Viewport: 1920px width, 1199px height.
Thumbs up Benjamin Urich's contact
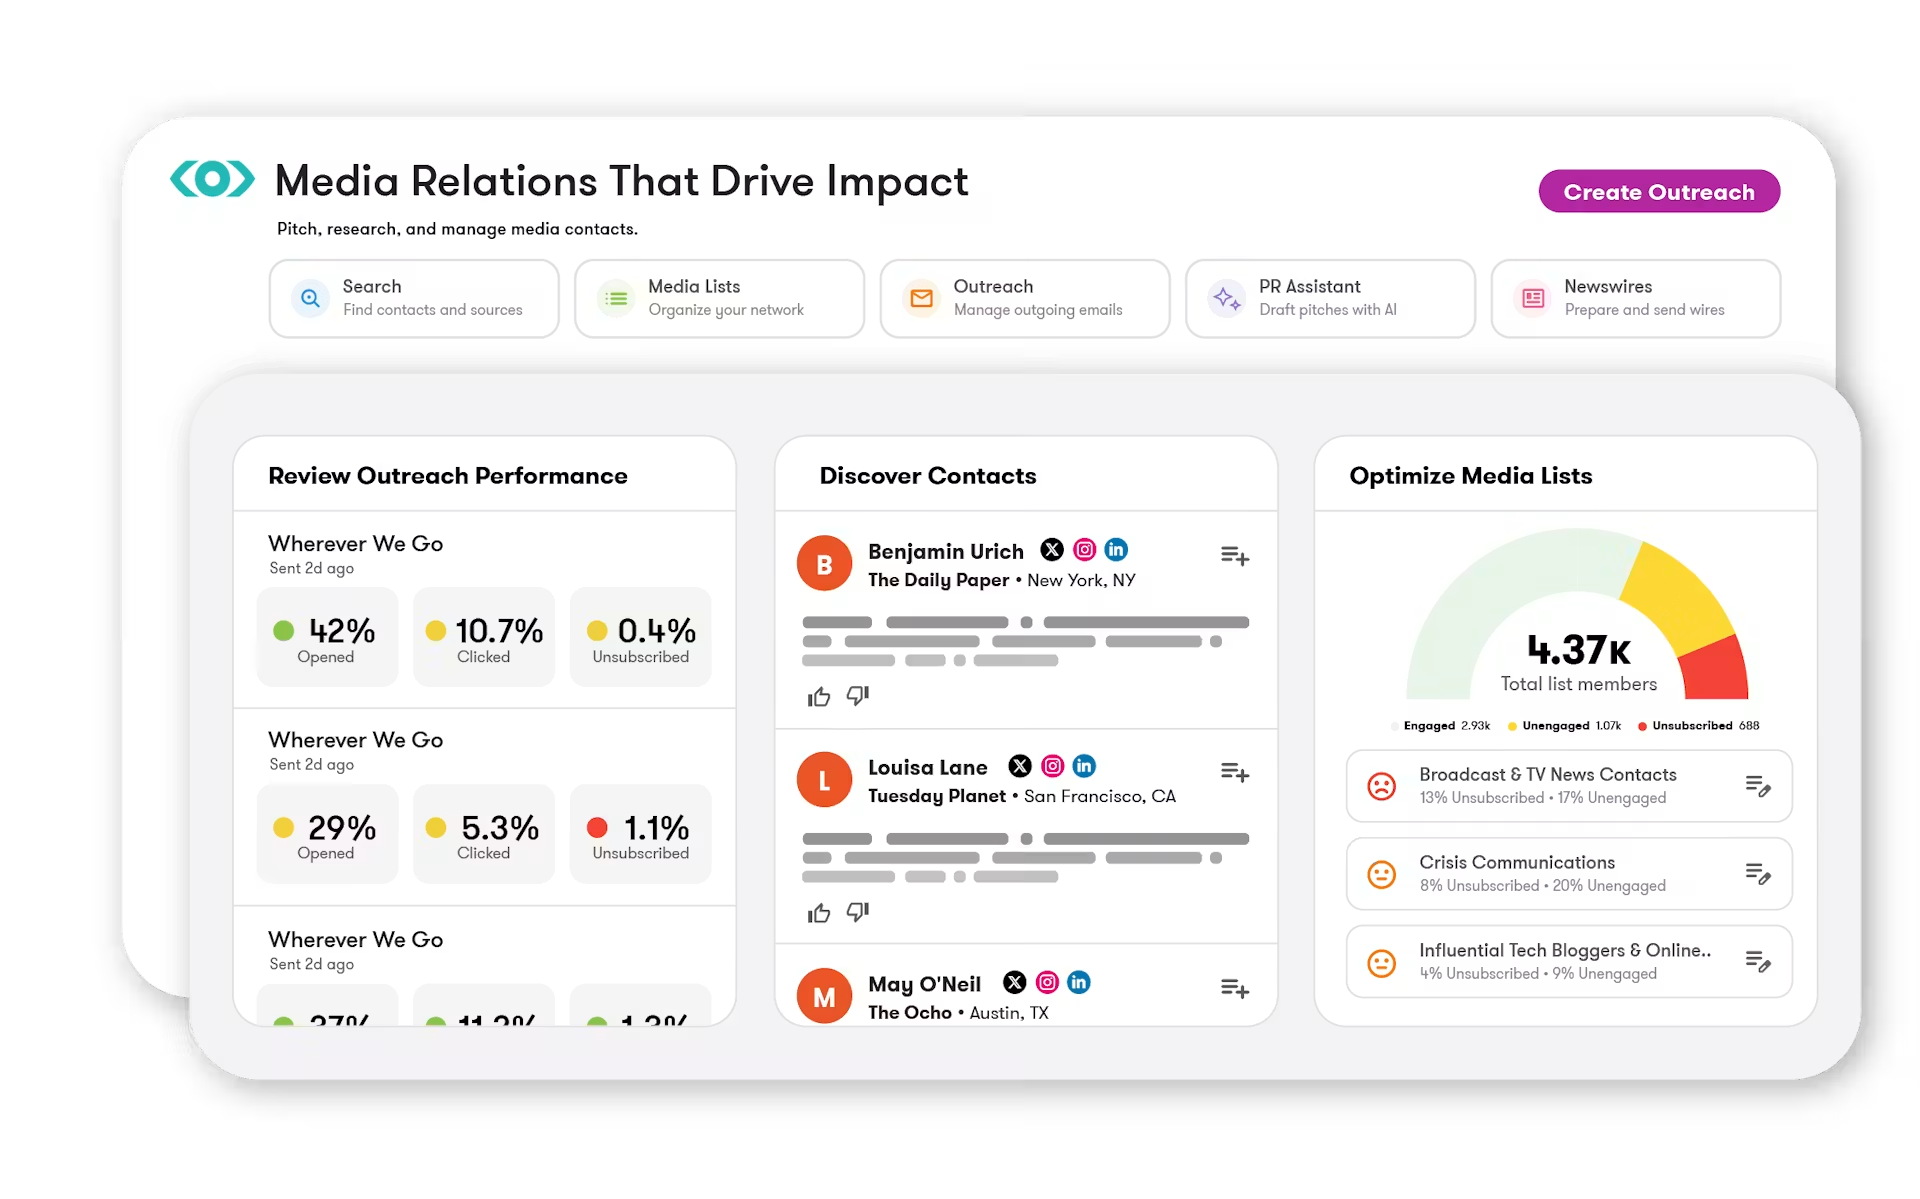[x=819, y=696]
